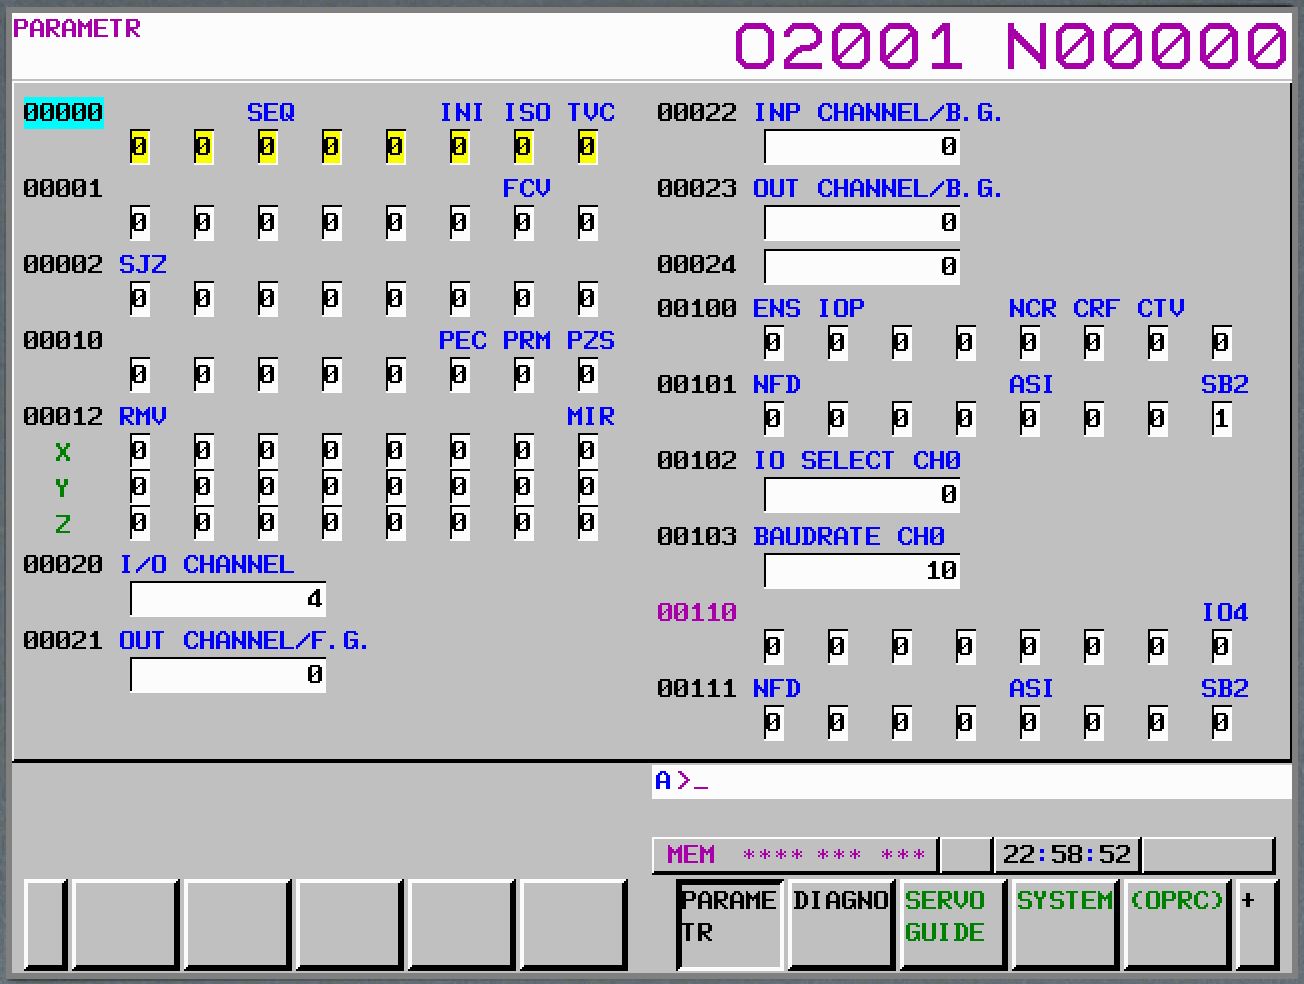Click the BAUDRATE CH0 value field
Screen dimensions: 1304x984
[861, 571]
